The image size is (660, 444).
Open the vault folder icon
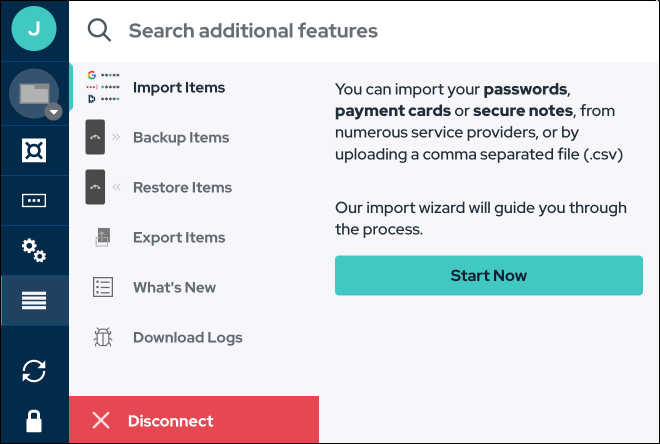(x=34, y=94)
